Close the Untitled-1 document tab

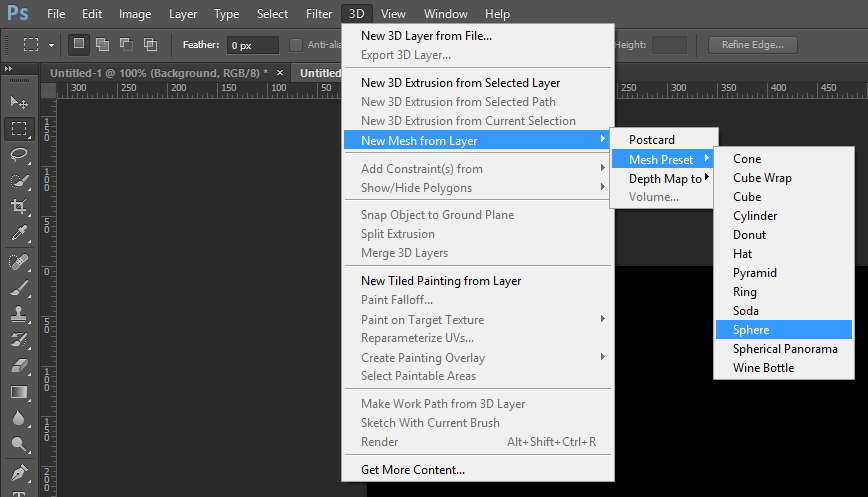click(x=280, y=73)
